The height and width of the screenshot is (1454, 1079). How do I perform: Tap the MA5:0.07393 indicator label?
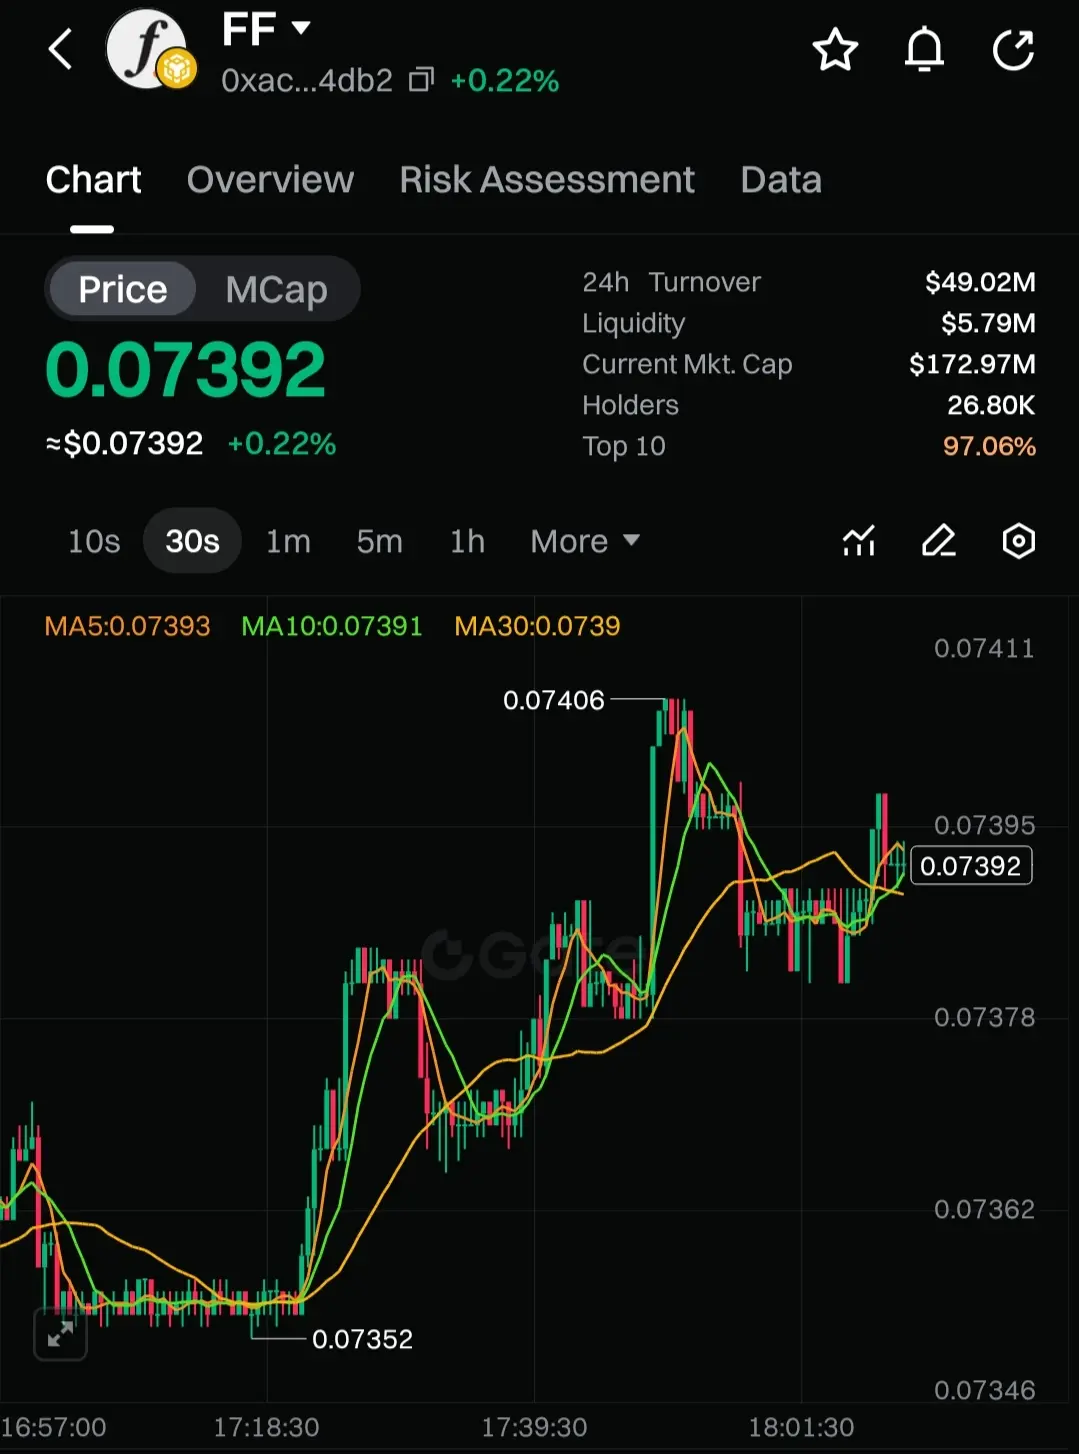127,626
